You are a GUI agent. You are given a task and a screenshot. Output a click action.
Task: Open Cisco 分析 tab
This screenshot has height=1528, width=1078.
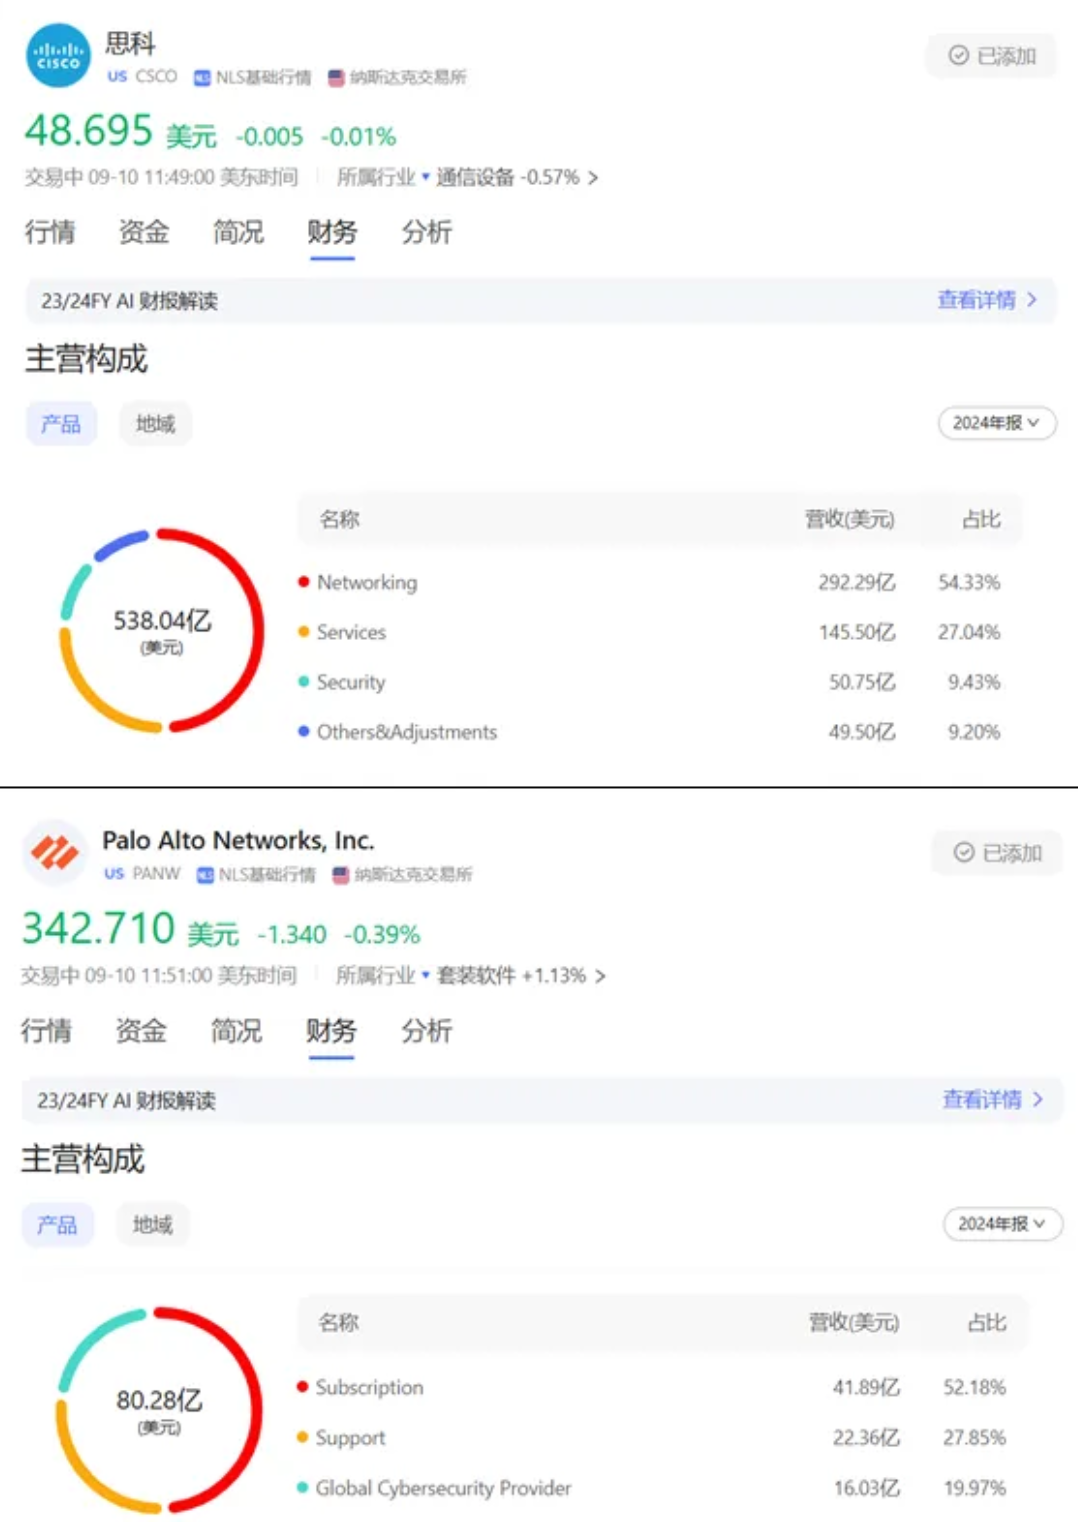pyautogui.click(x=427, y=232)
